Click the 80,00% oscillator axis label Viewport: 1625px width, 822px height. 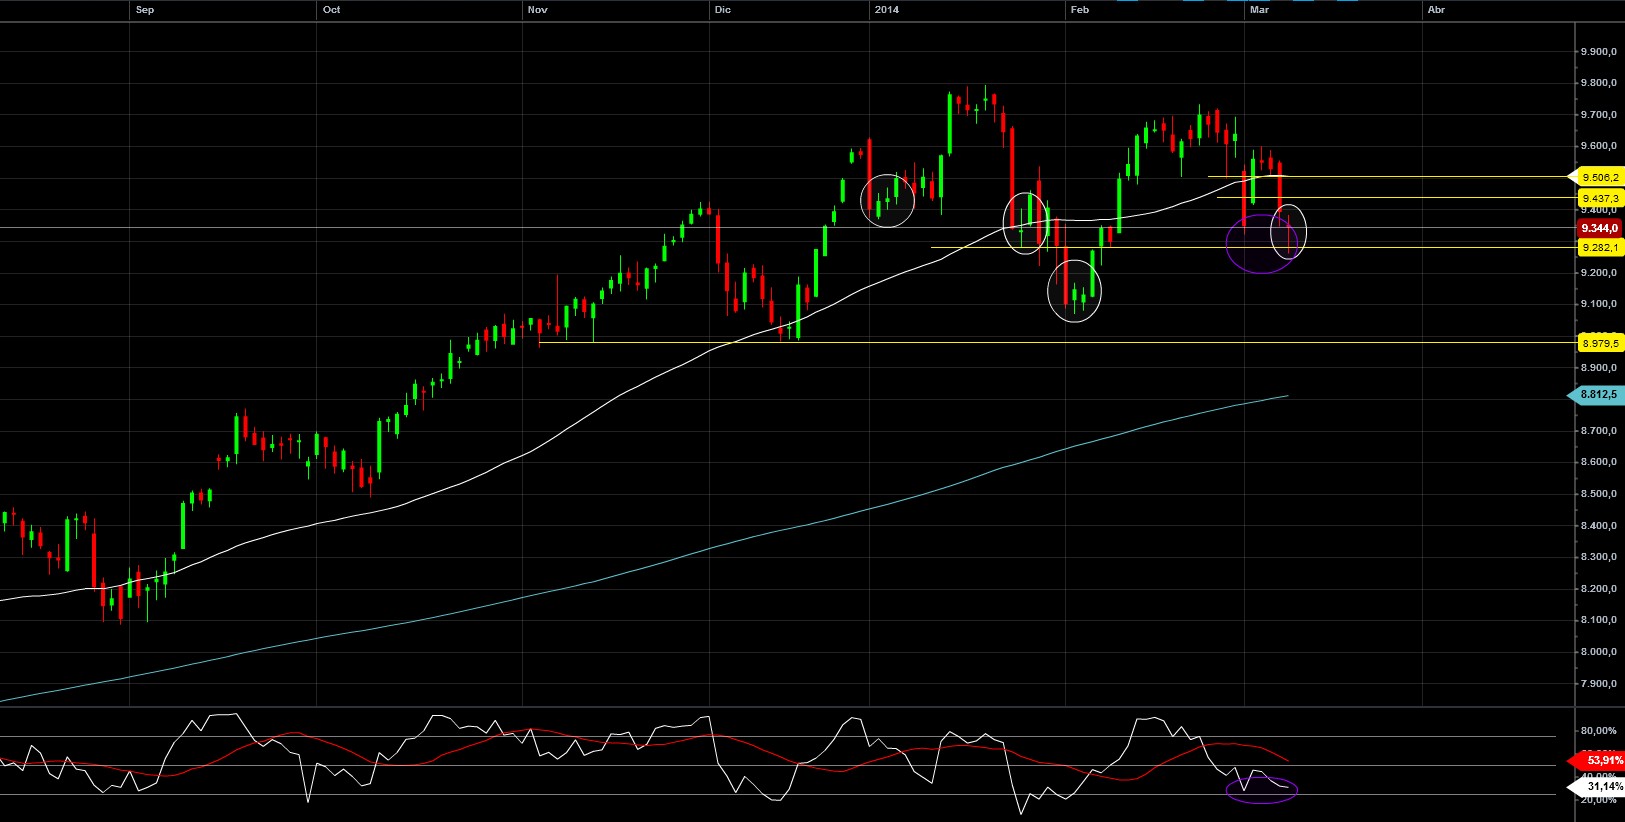coord(1599,732)
